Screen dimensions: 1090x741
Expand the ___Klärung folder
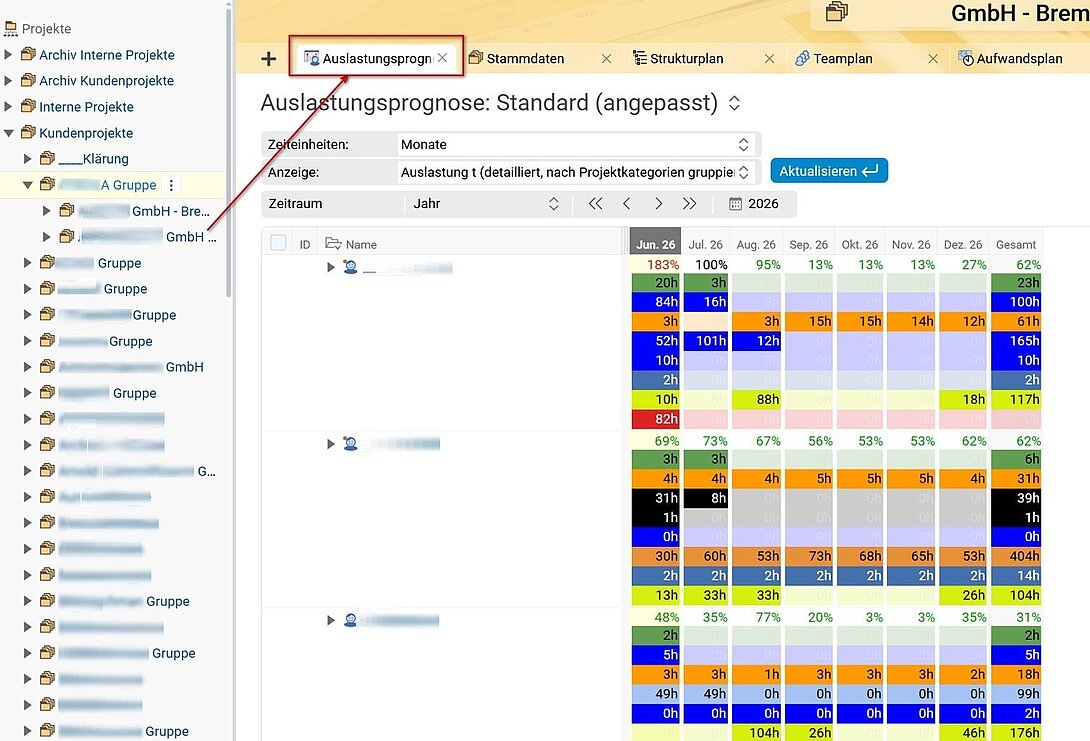tap(28, 158)
